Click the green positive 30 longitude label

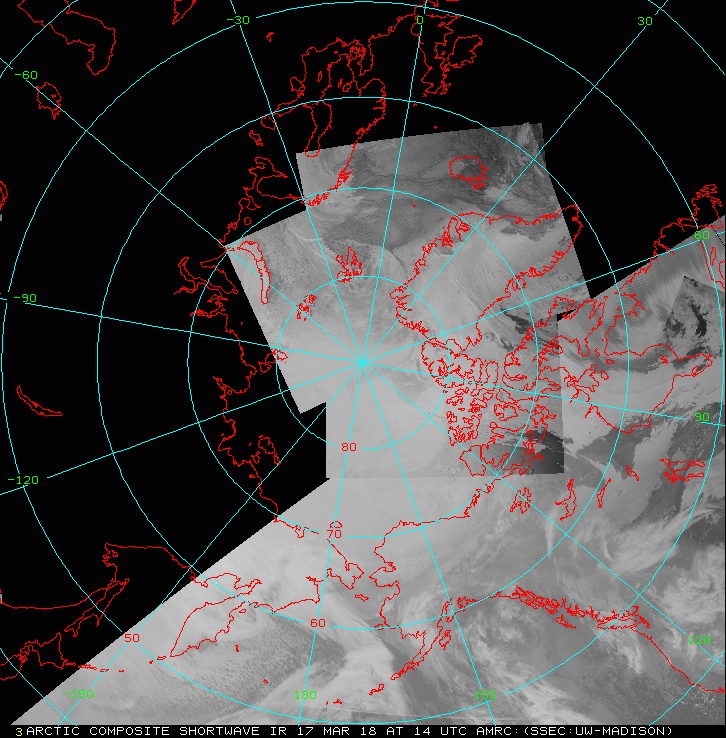point(645,21)
